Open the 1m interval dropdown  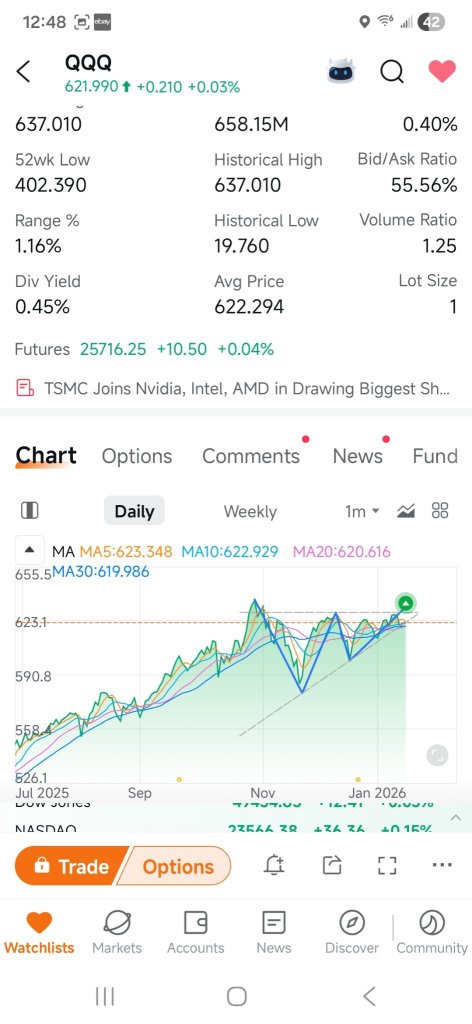coord(362,511)
